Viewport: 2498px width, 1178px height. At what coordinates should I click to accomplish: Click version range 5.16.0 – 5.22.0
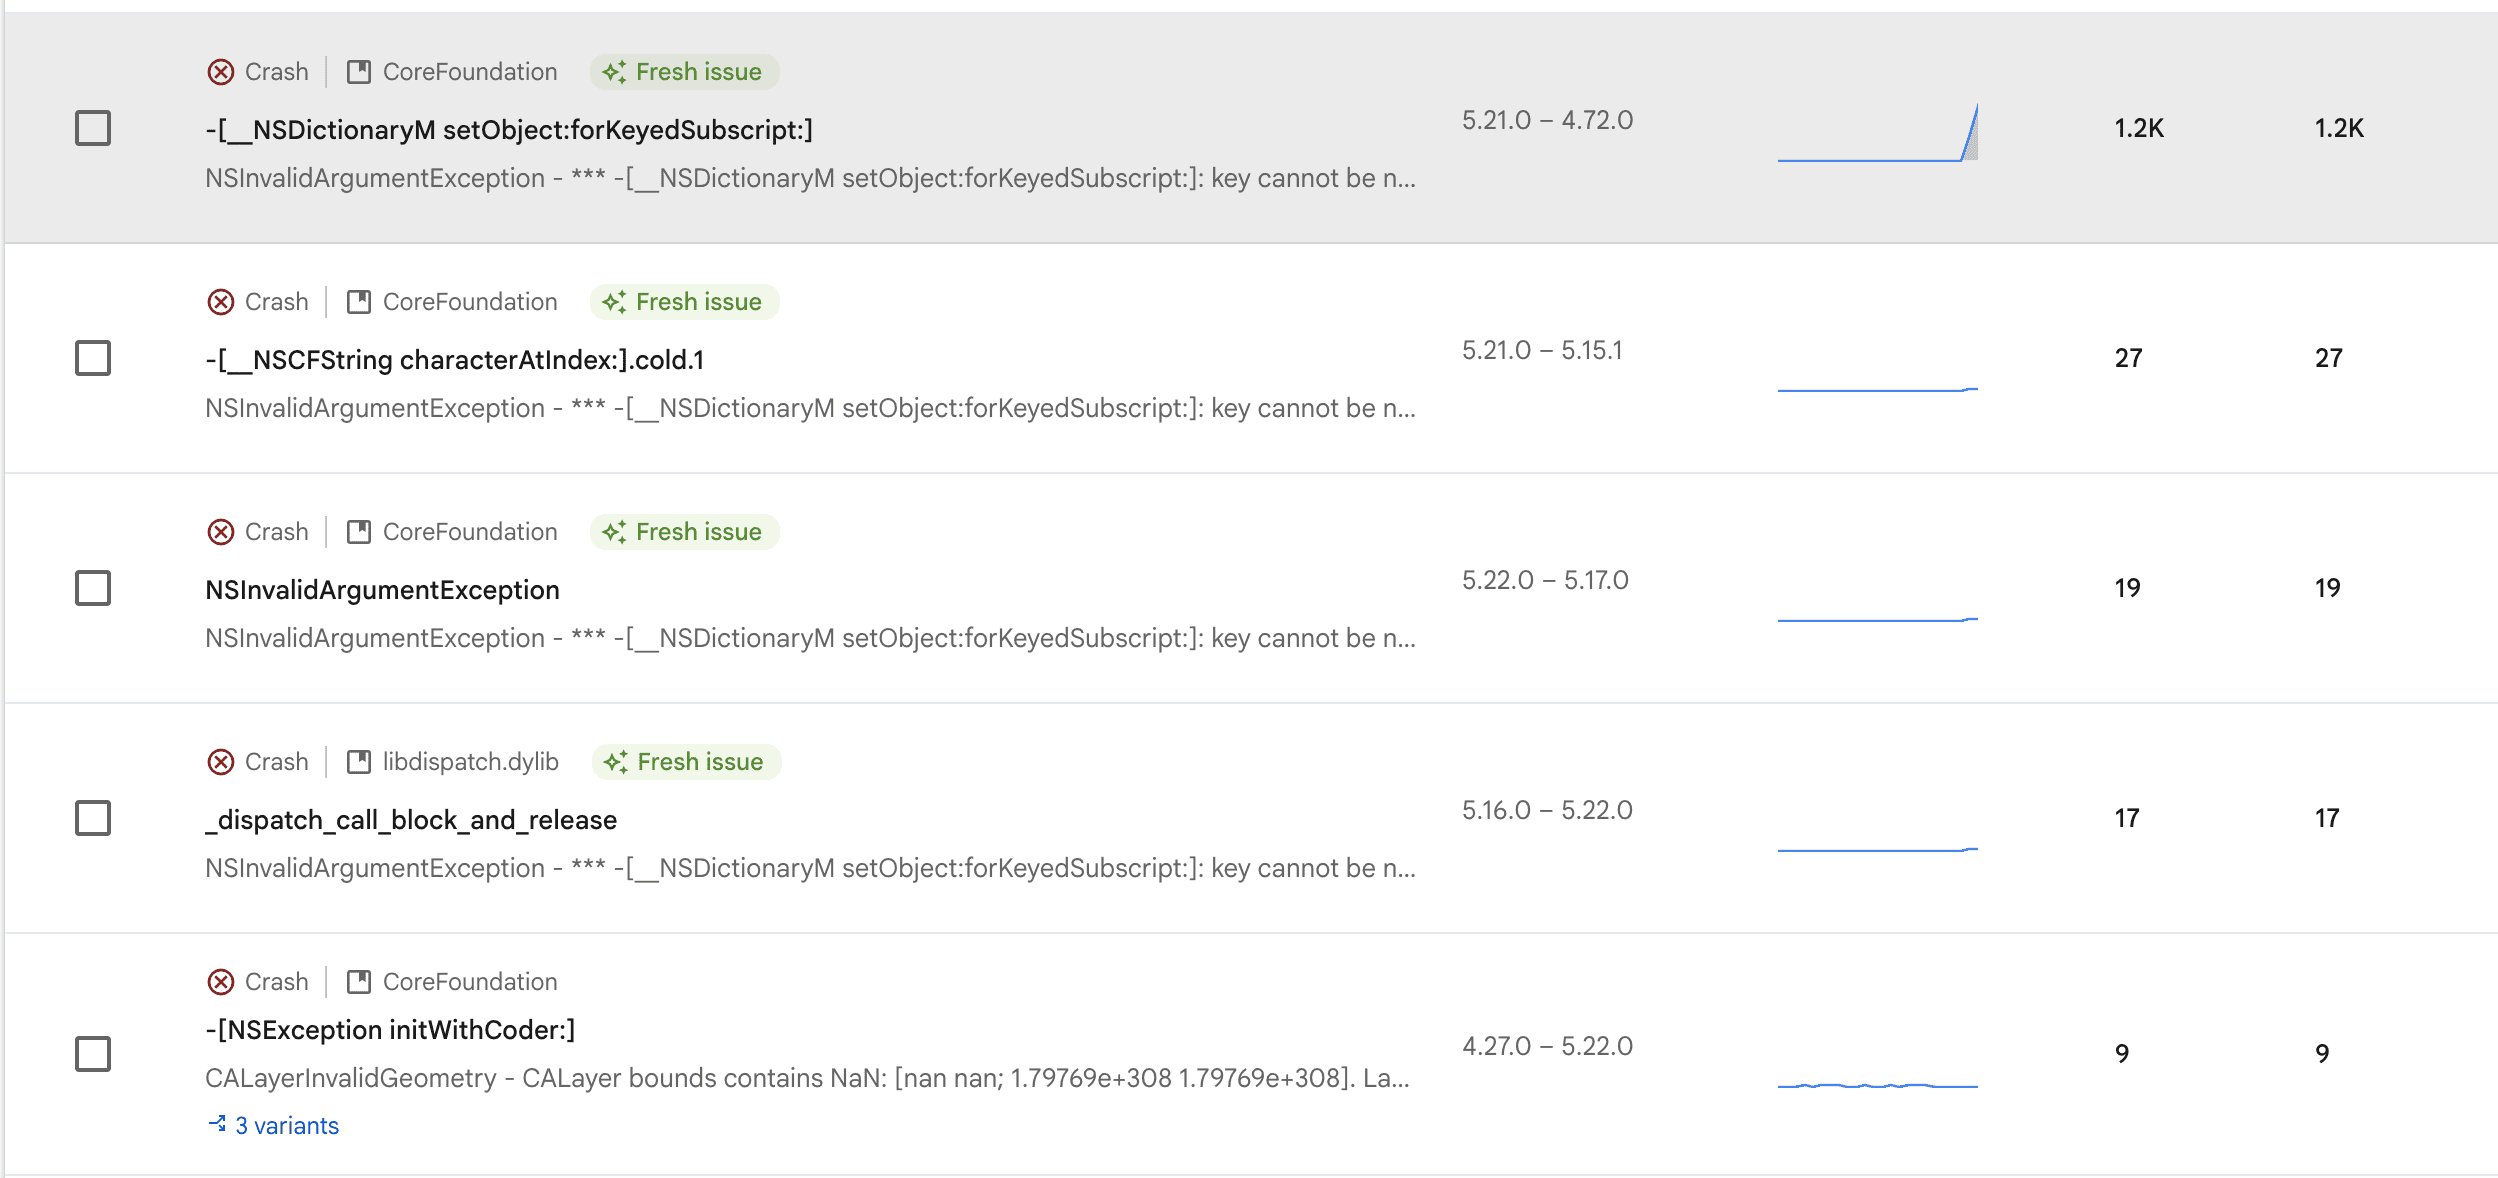[1547, 810]
